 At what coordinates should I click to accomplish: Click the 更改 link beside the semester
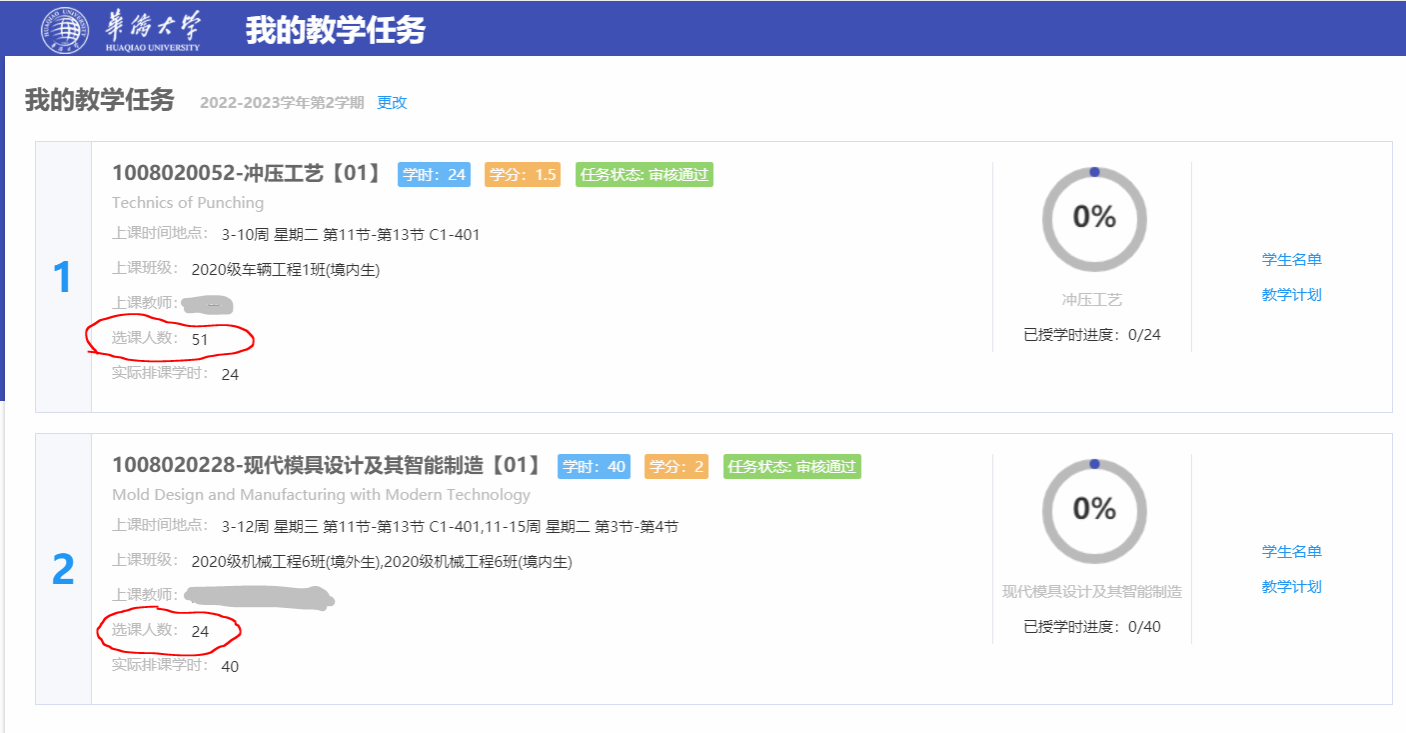pos(392,103)
